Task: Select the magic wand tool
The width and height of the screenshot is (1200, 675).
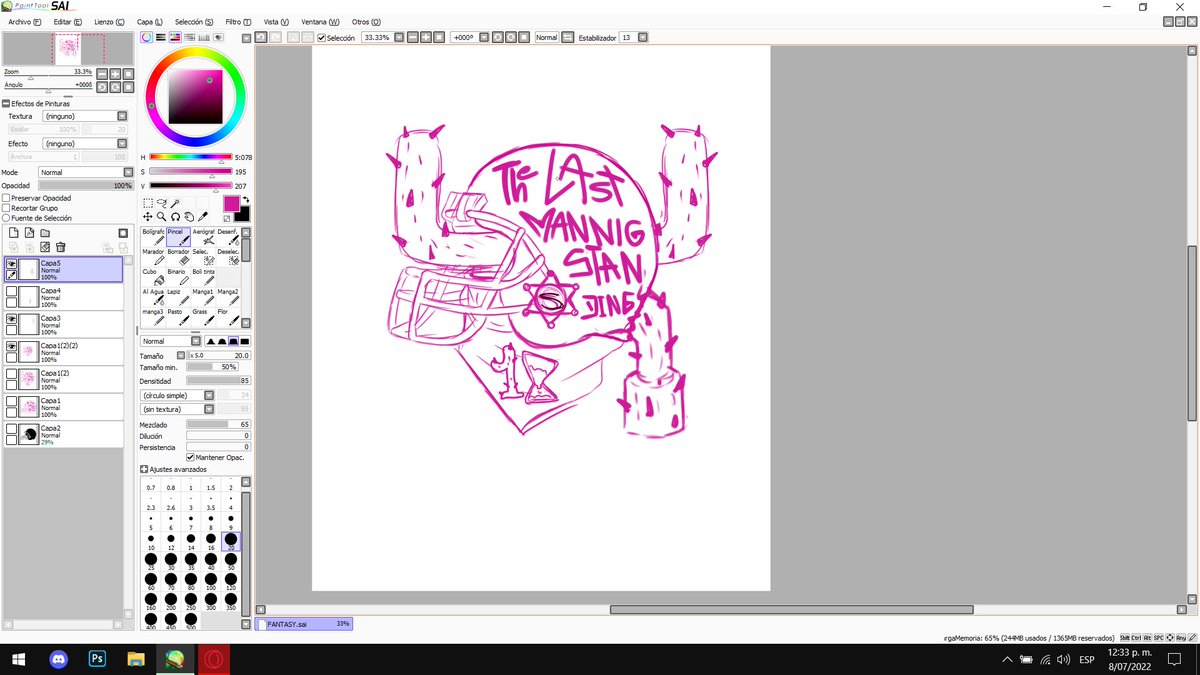Action: [x=175, y=203]
